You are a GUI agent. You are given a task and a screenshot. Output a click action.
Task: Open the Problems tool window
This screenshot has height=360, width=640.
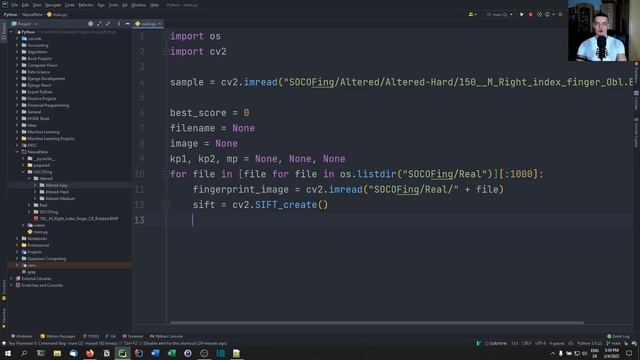pos(21,336)
